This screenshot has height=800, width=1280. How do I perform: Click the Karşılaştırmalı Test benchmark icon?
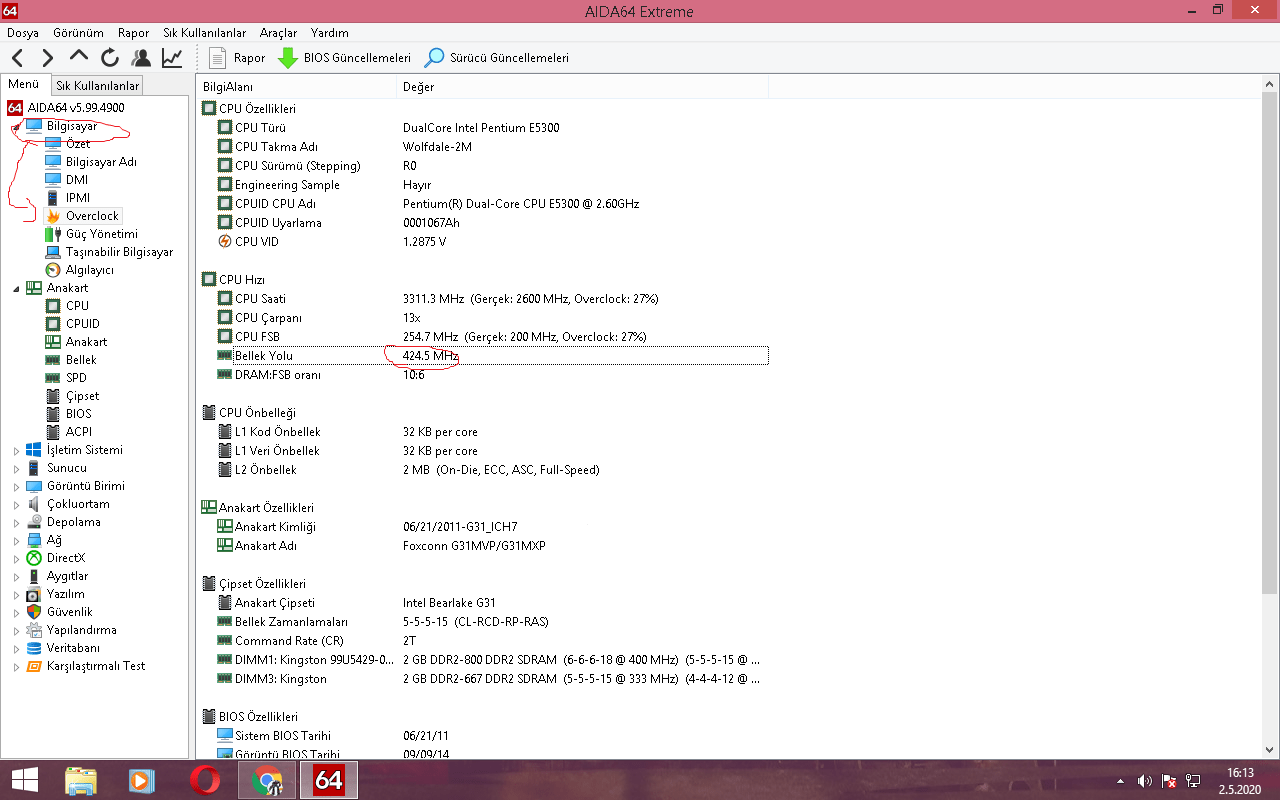point(34,666)
